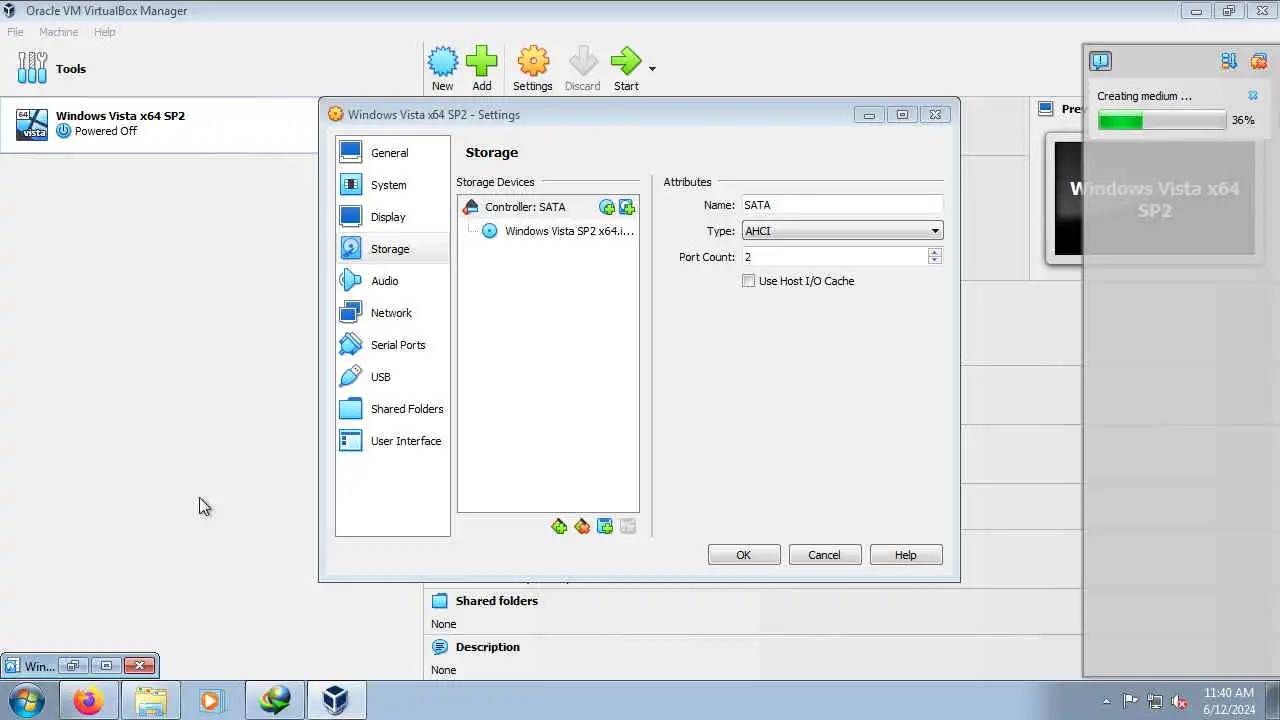The height and width of the screenshot is (720, 1280).
Task: Click the greyed remove attachment icon
Action: tap(628, 526)
